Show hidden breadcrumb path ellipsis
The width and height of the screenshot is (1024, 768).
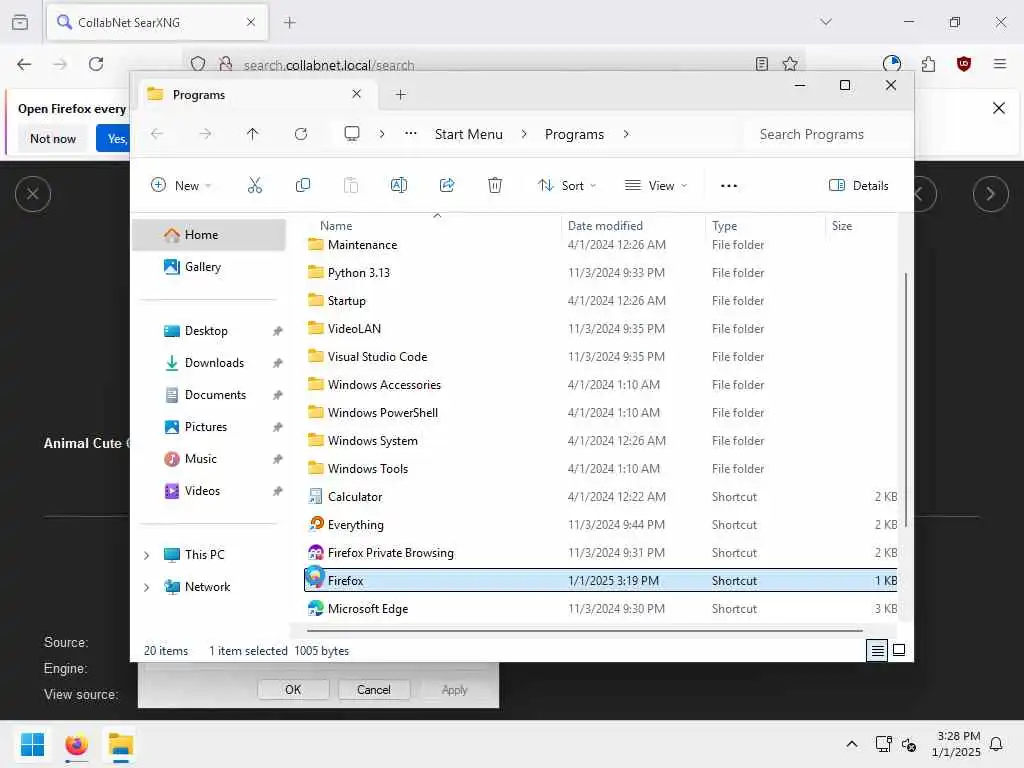point(411,134)
